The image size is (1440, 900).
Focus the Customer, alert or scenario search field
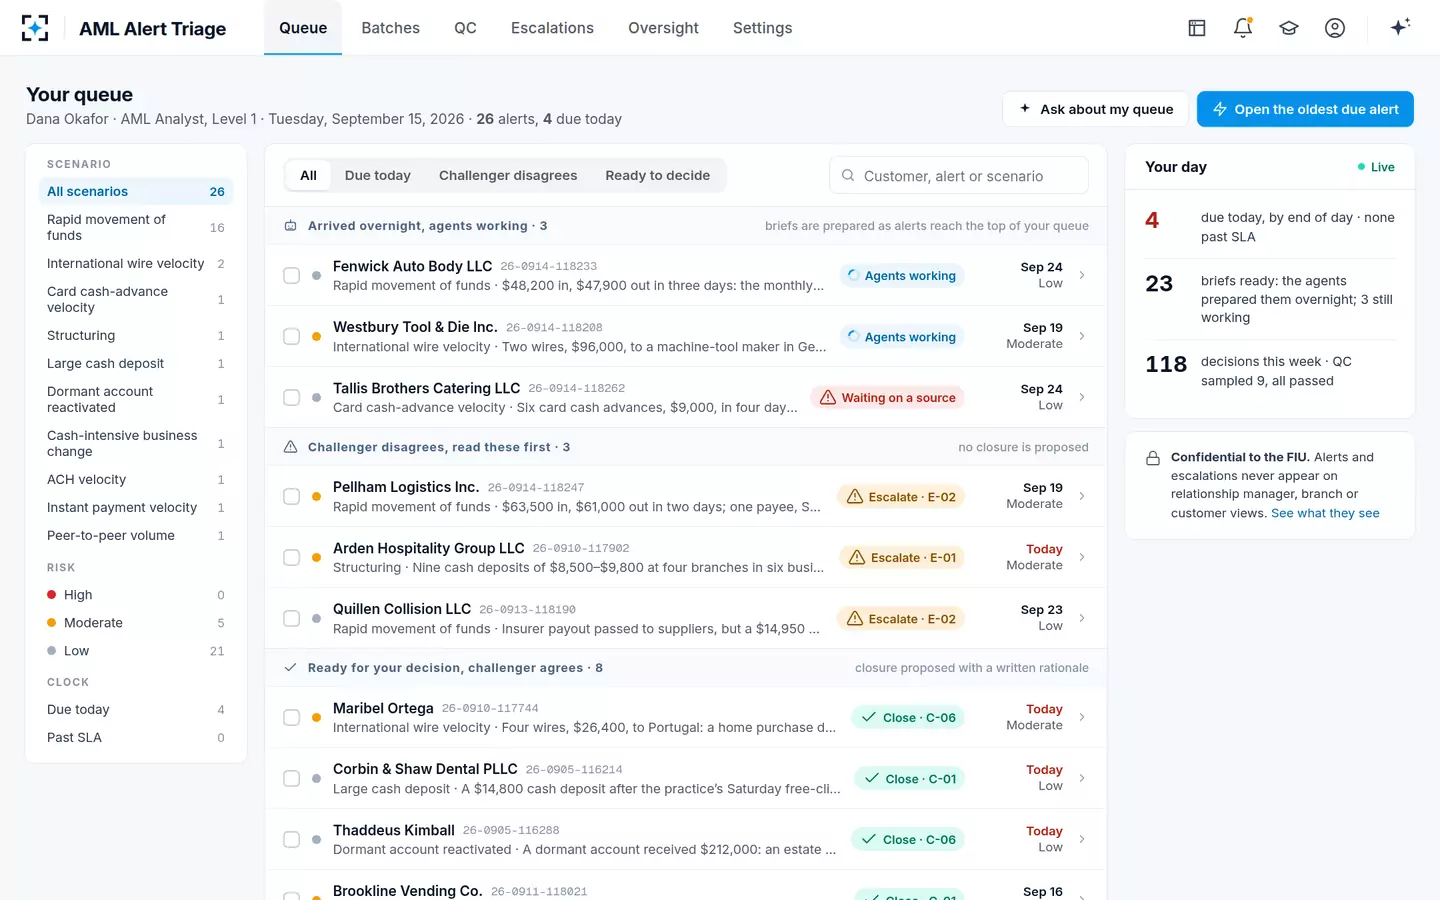pos(959,175)
